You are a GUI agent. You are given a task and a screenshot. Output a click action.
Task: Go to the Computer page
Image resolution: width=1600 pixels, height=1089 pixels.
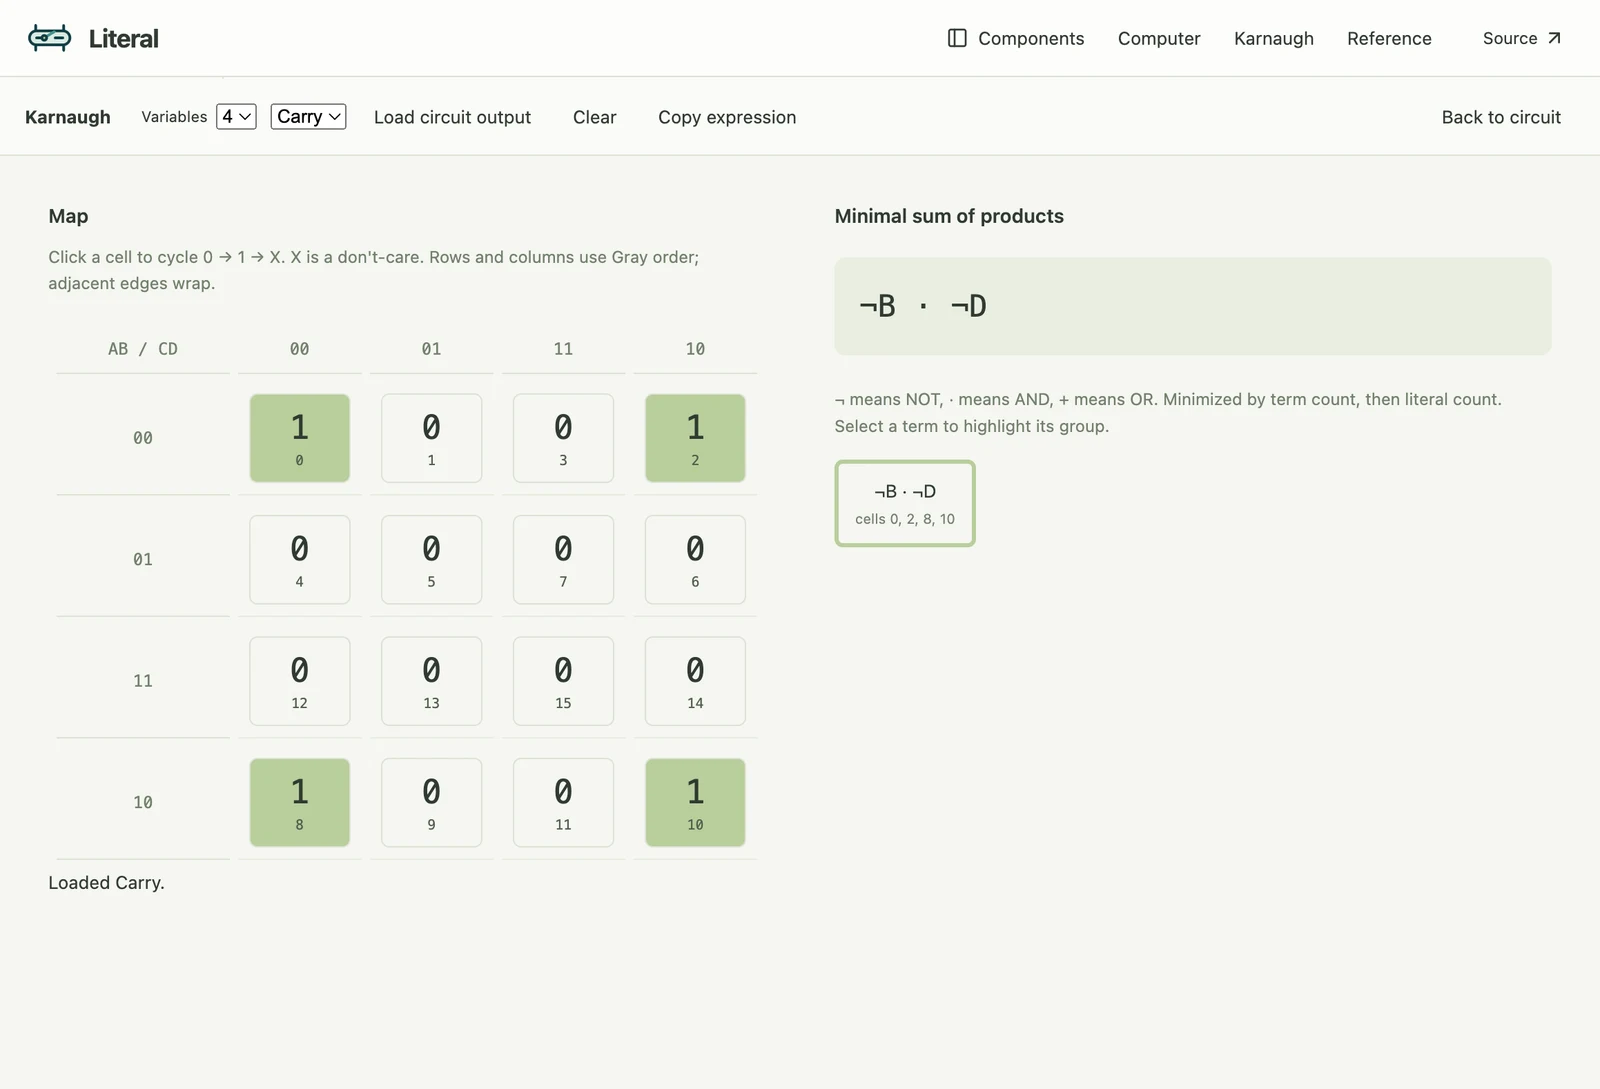[1159, 38]
